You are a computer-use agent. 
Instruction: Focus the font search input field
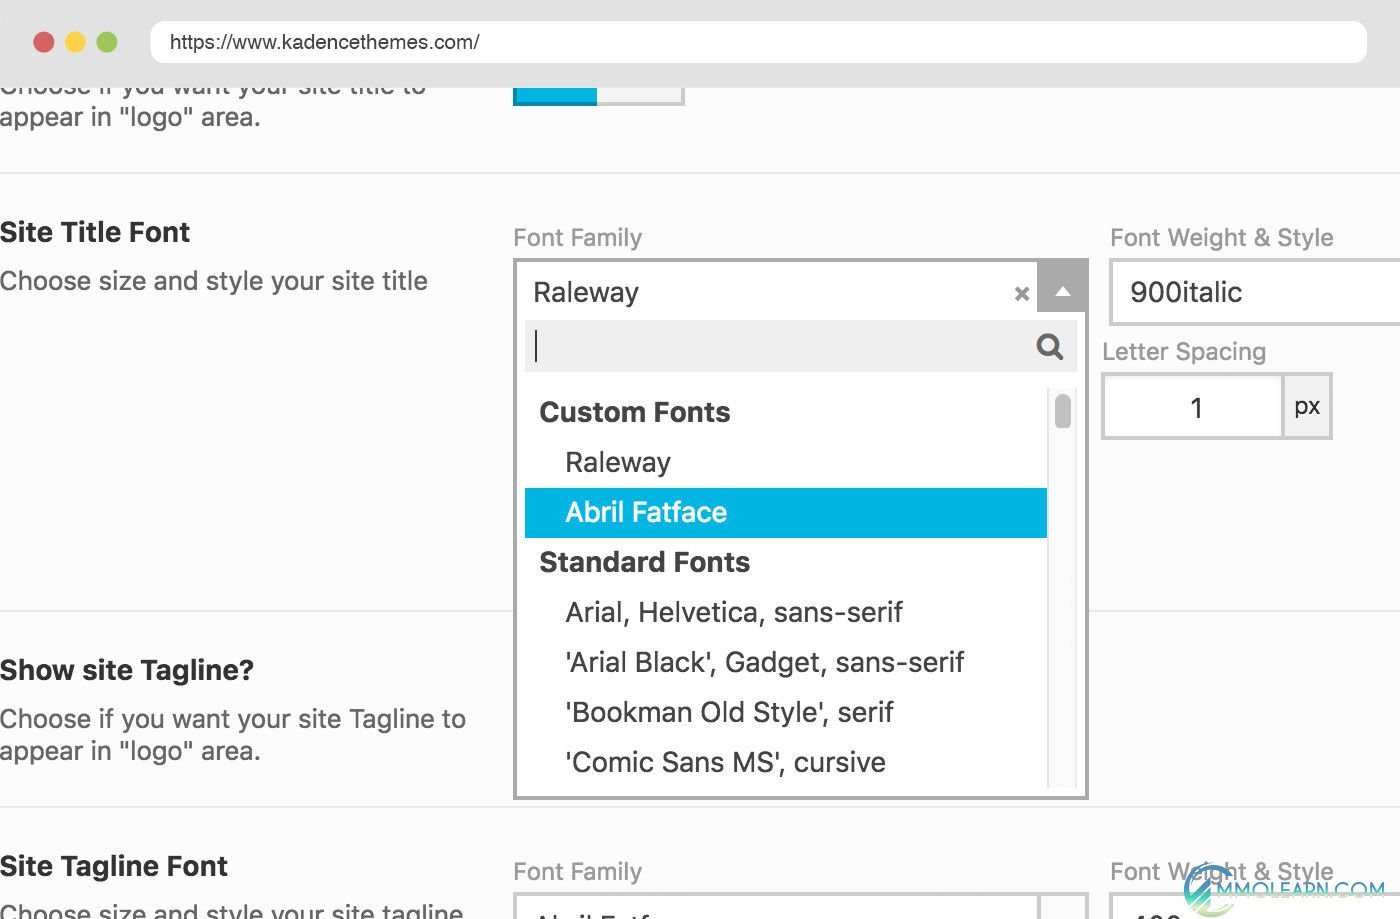click(800, 346)
